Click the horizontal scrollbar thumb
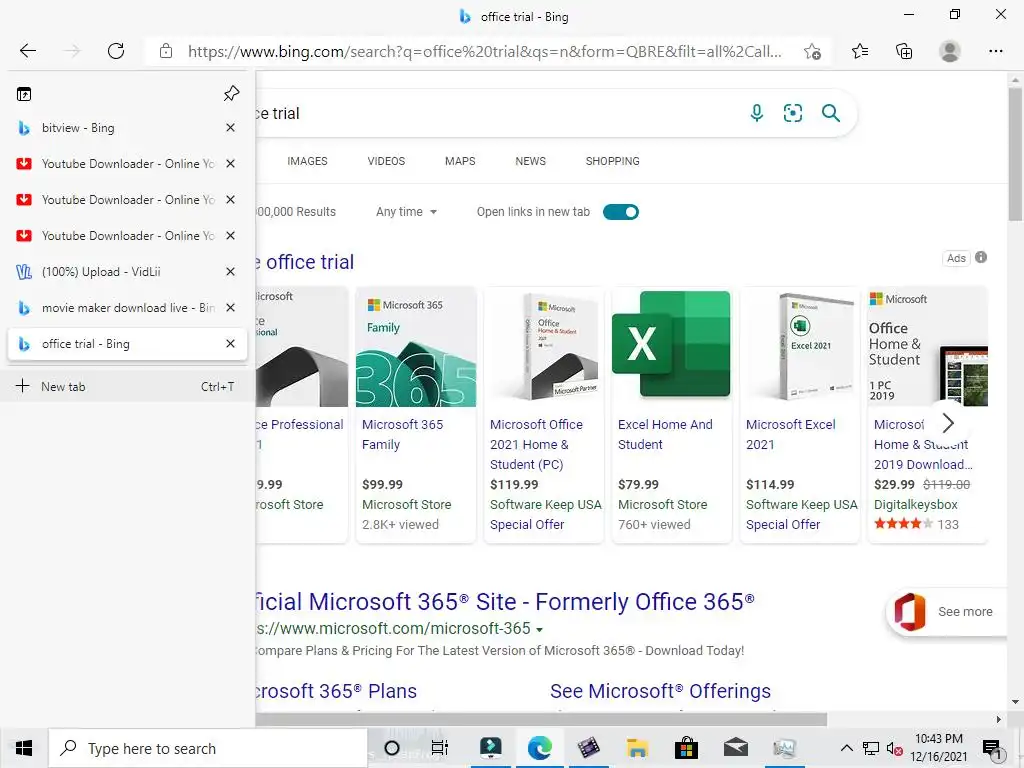This screenshot has width=1024, height=768. (x=541, y=719)
